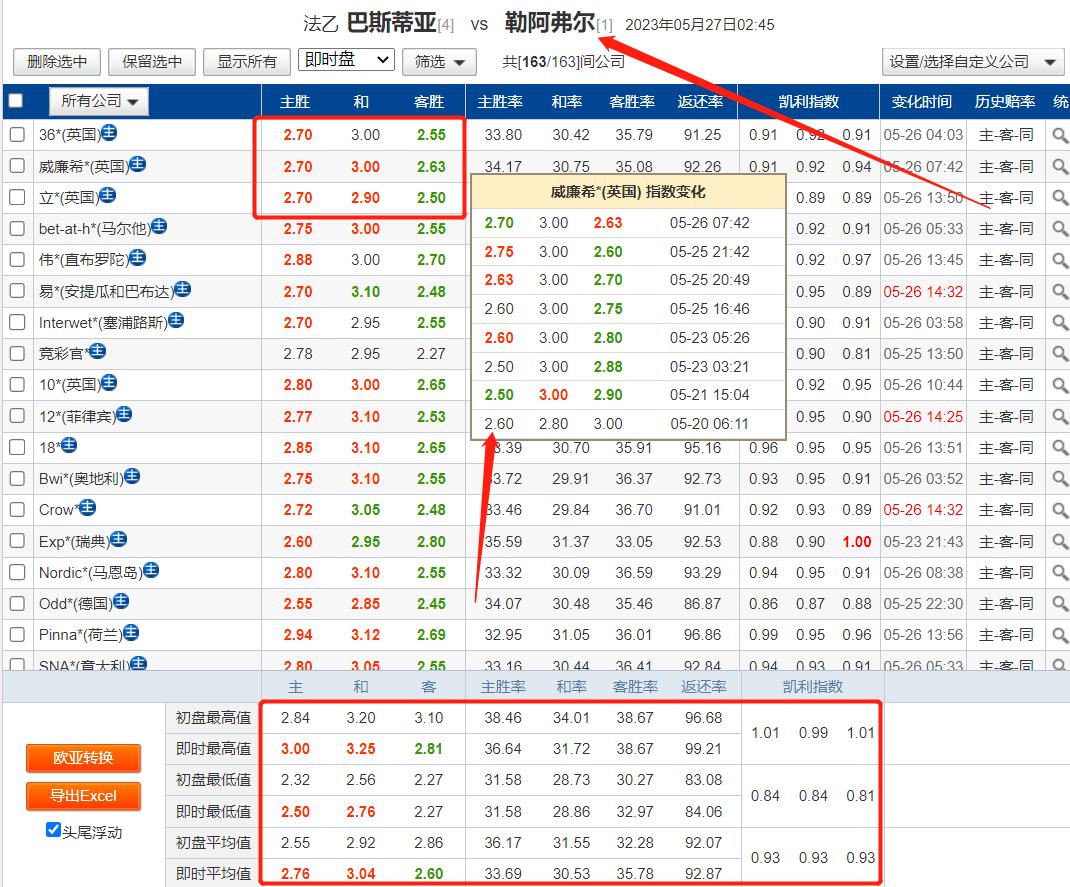Screen dimensions: 1070x887
Task: Uncheck the 头尾浮动 checkbox
Action: (x=53, y=830)
